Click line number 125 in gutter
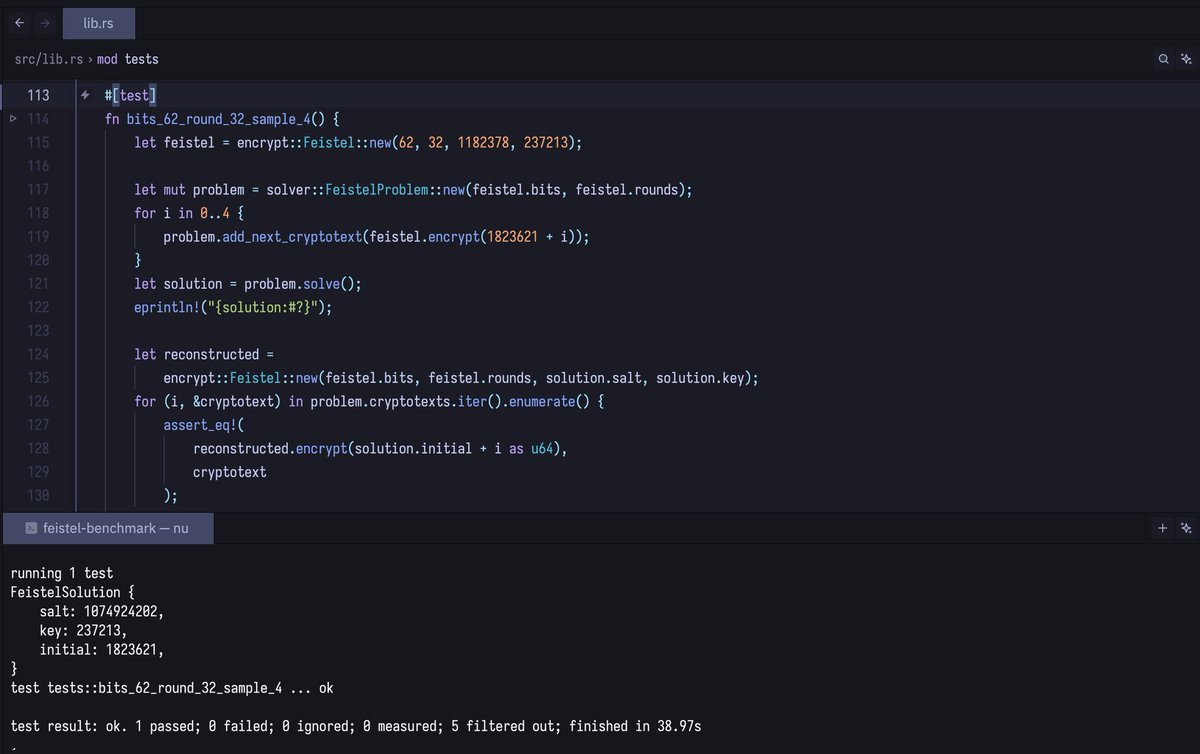This screenshot has height=754, width=1200. pos(39,377)
